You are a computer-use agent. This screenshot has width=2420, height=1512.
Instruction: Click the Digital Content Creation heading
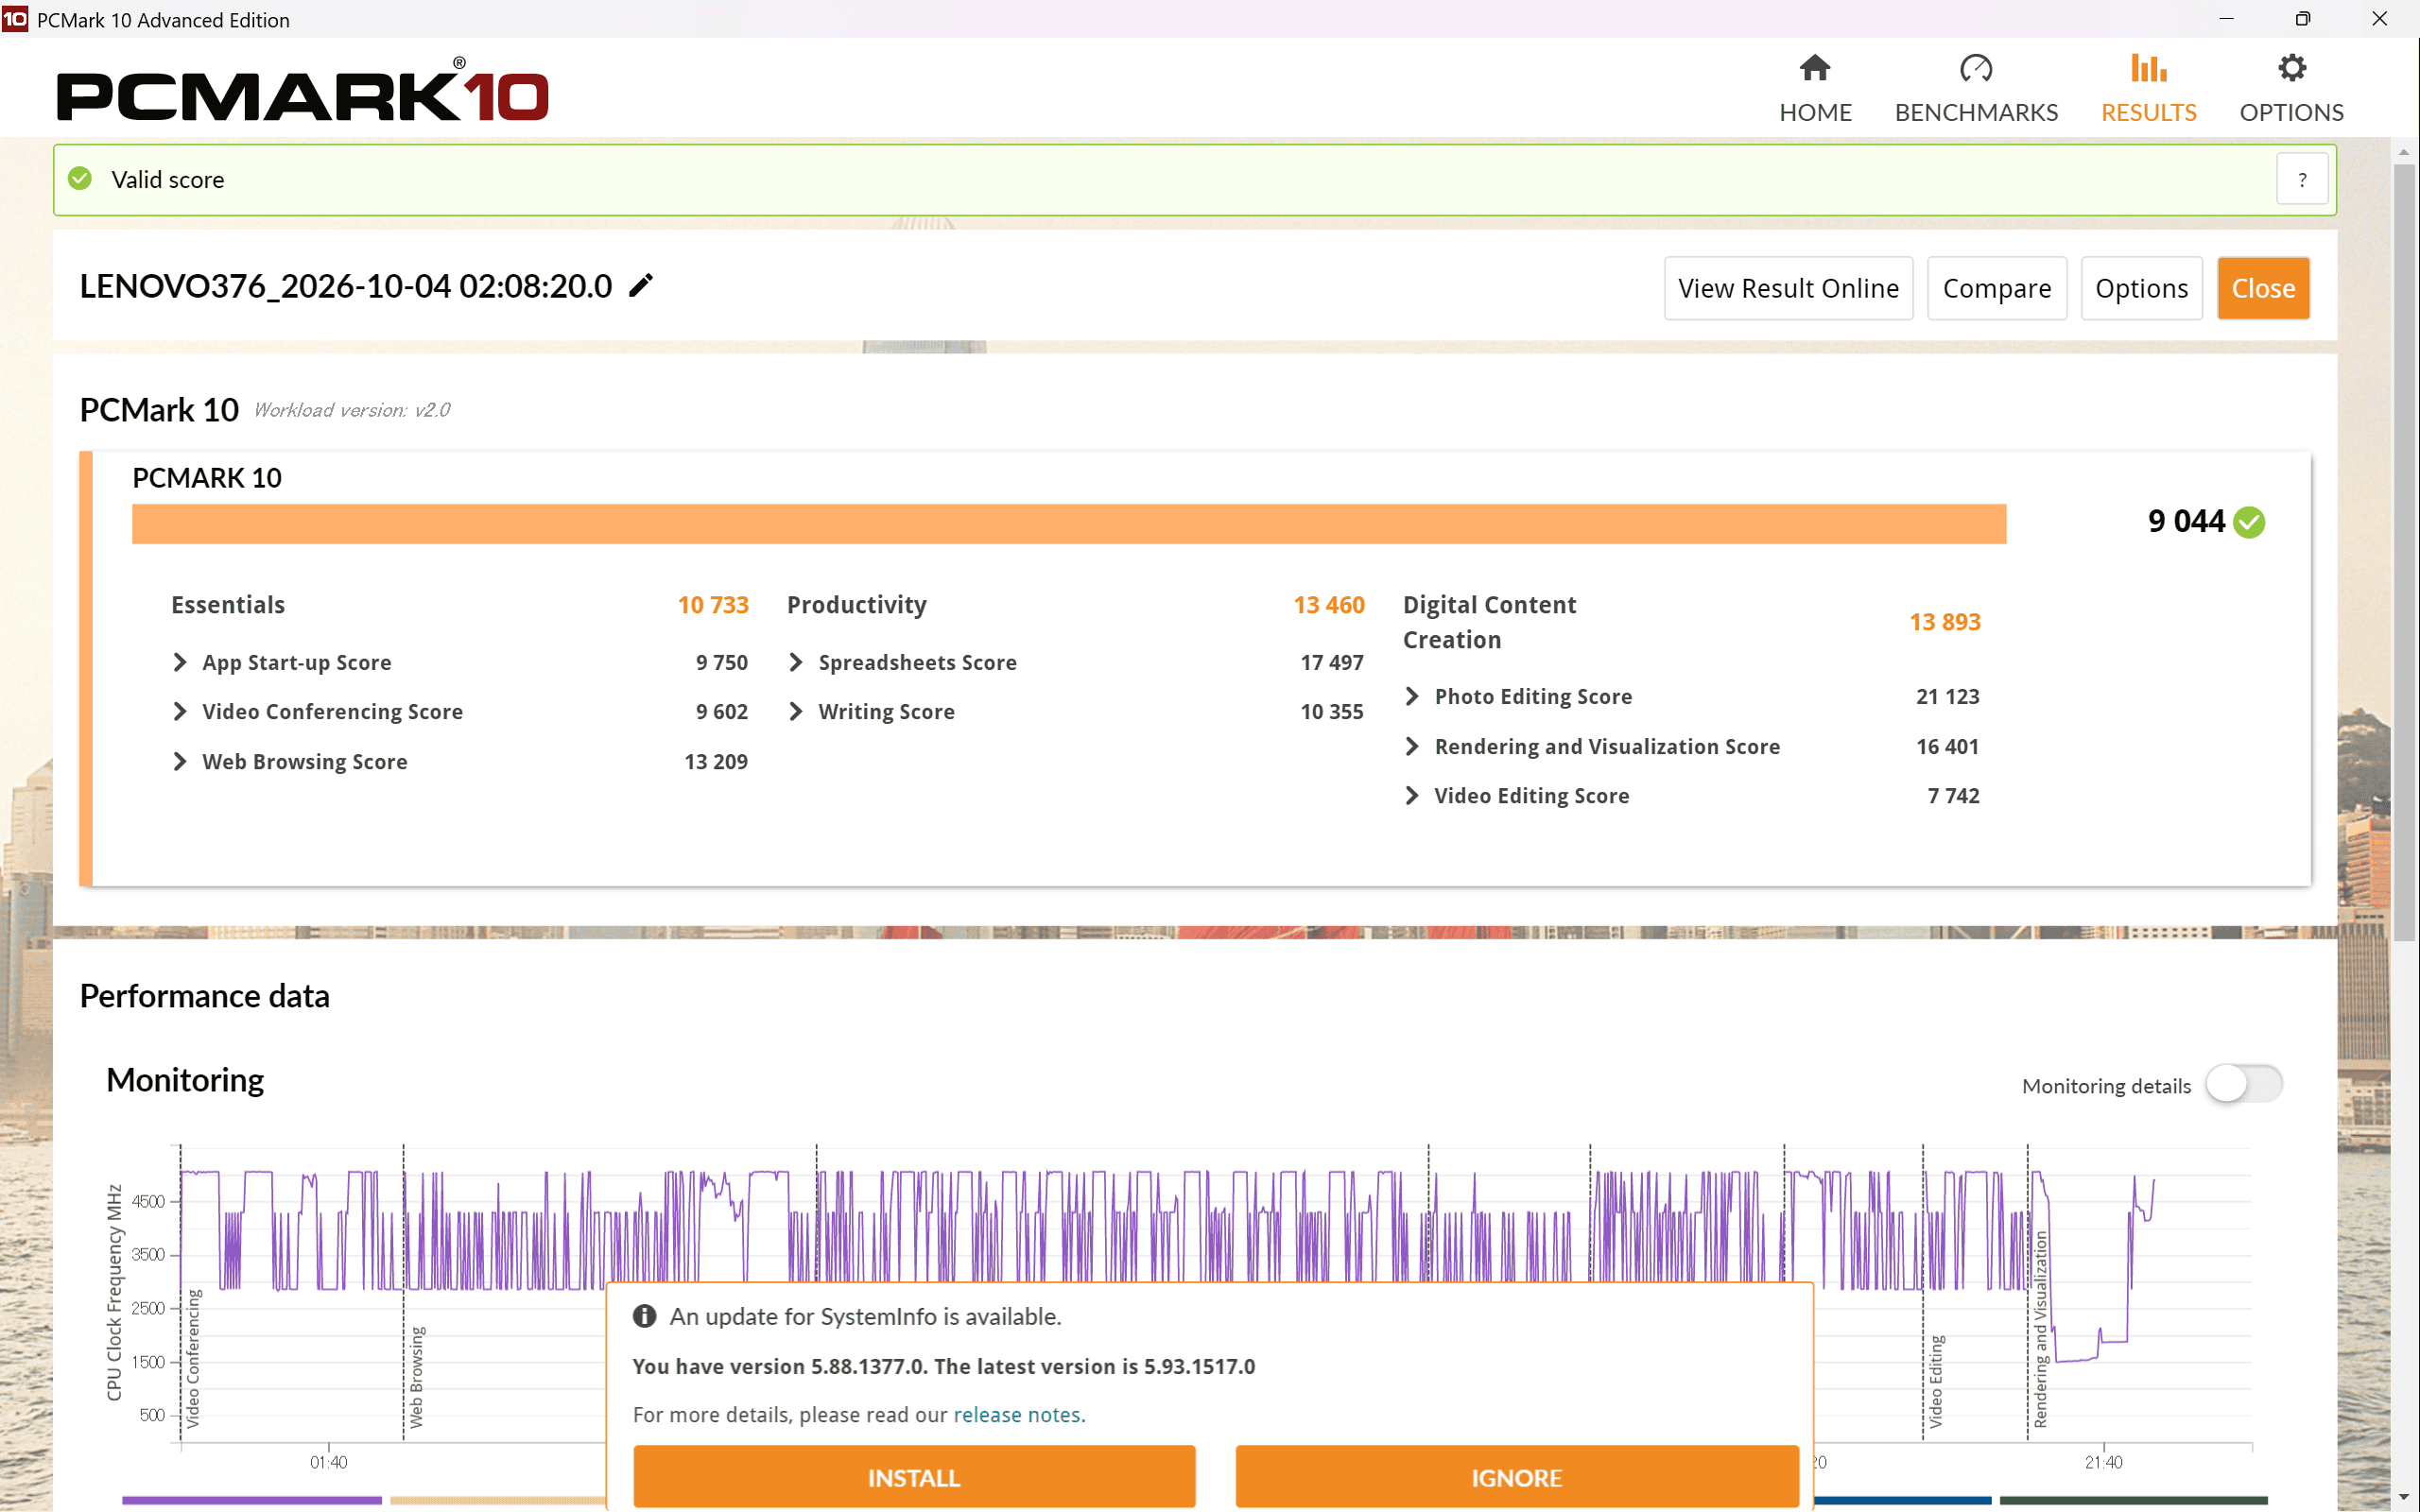point(1489,621)
